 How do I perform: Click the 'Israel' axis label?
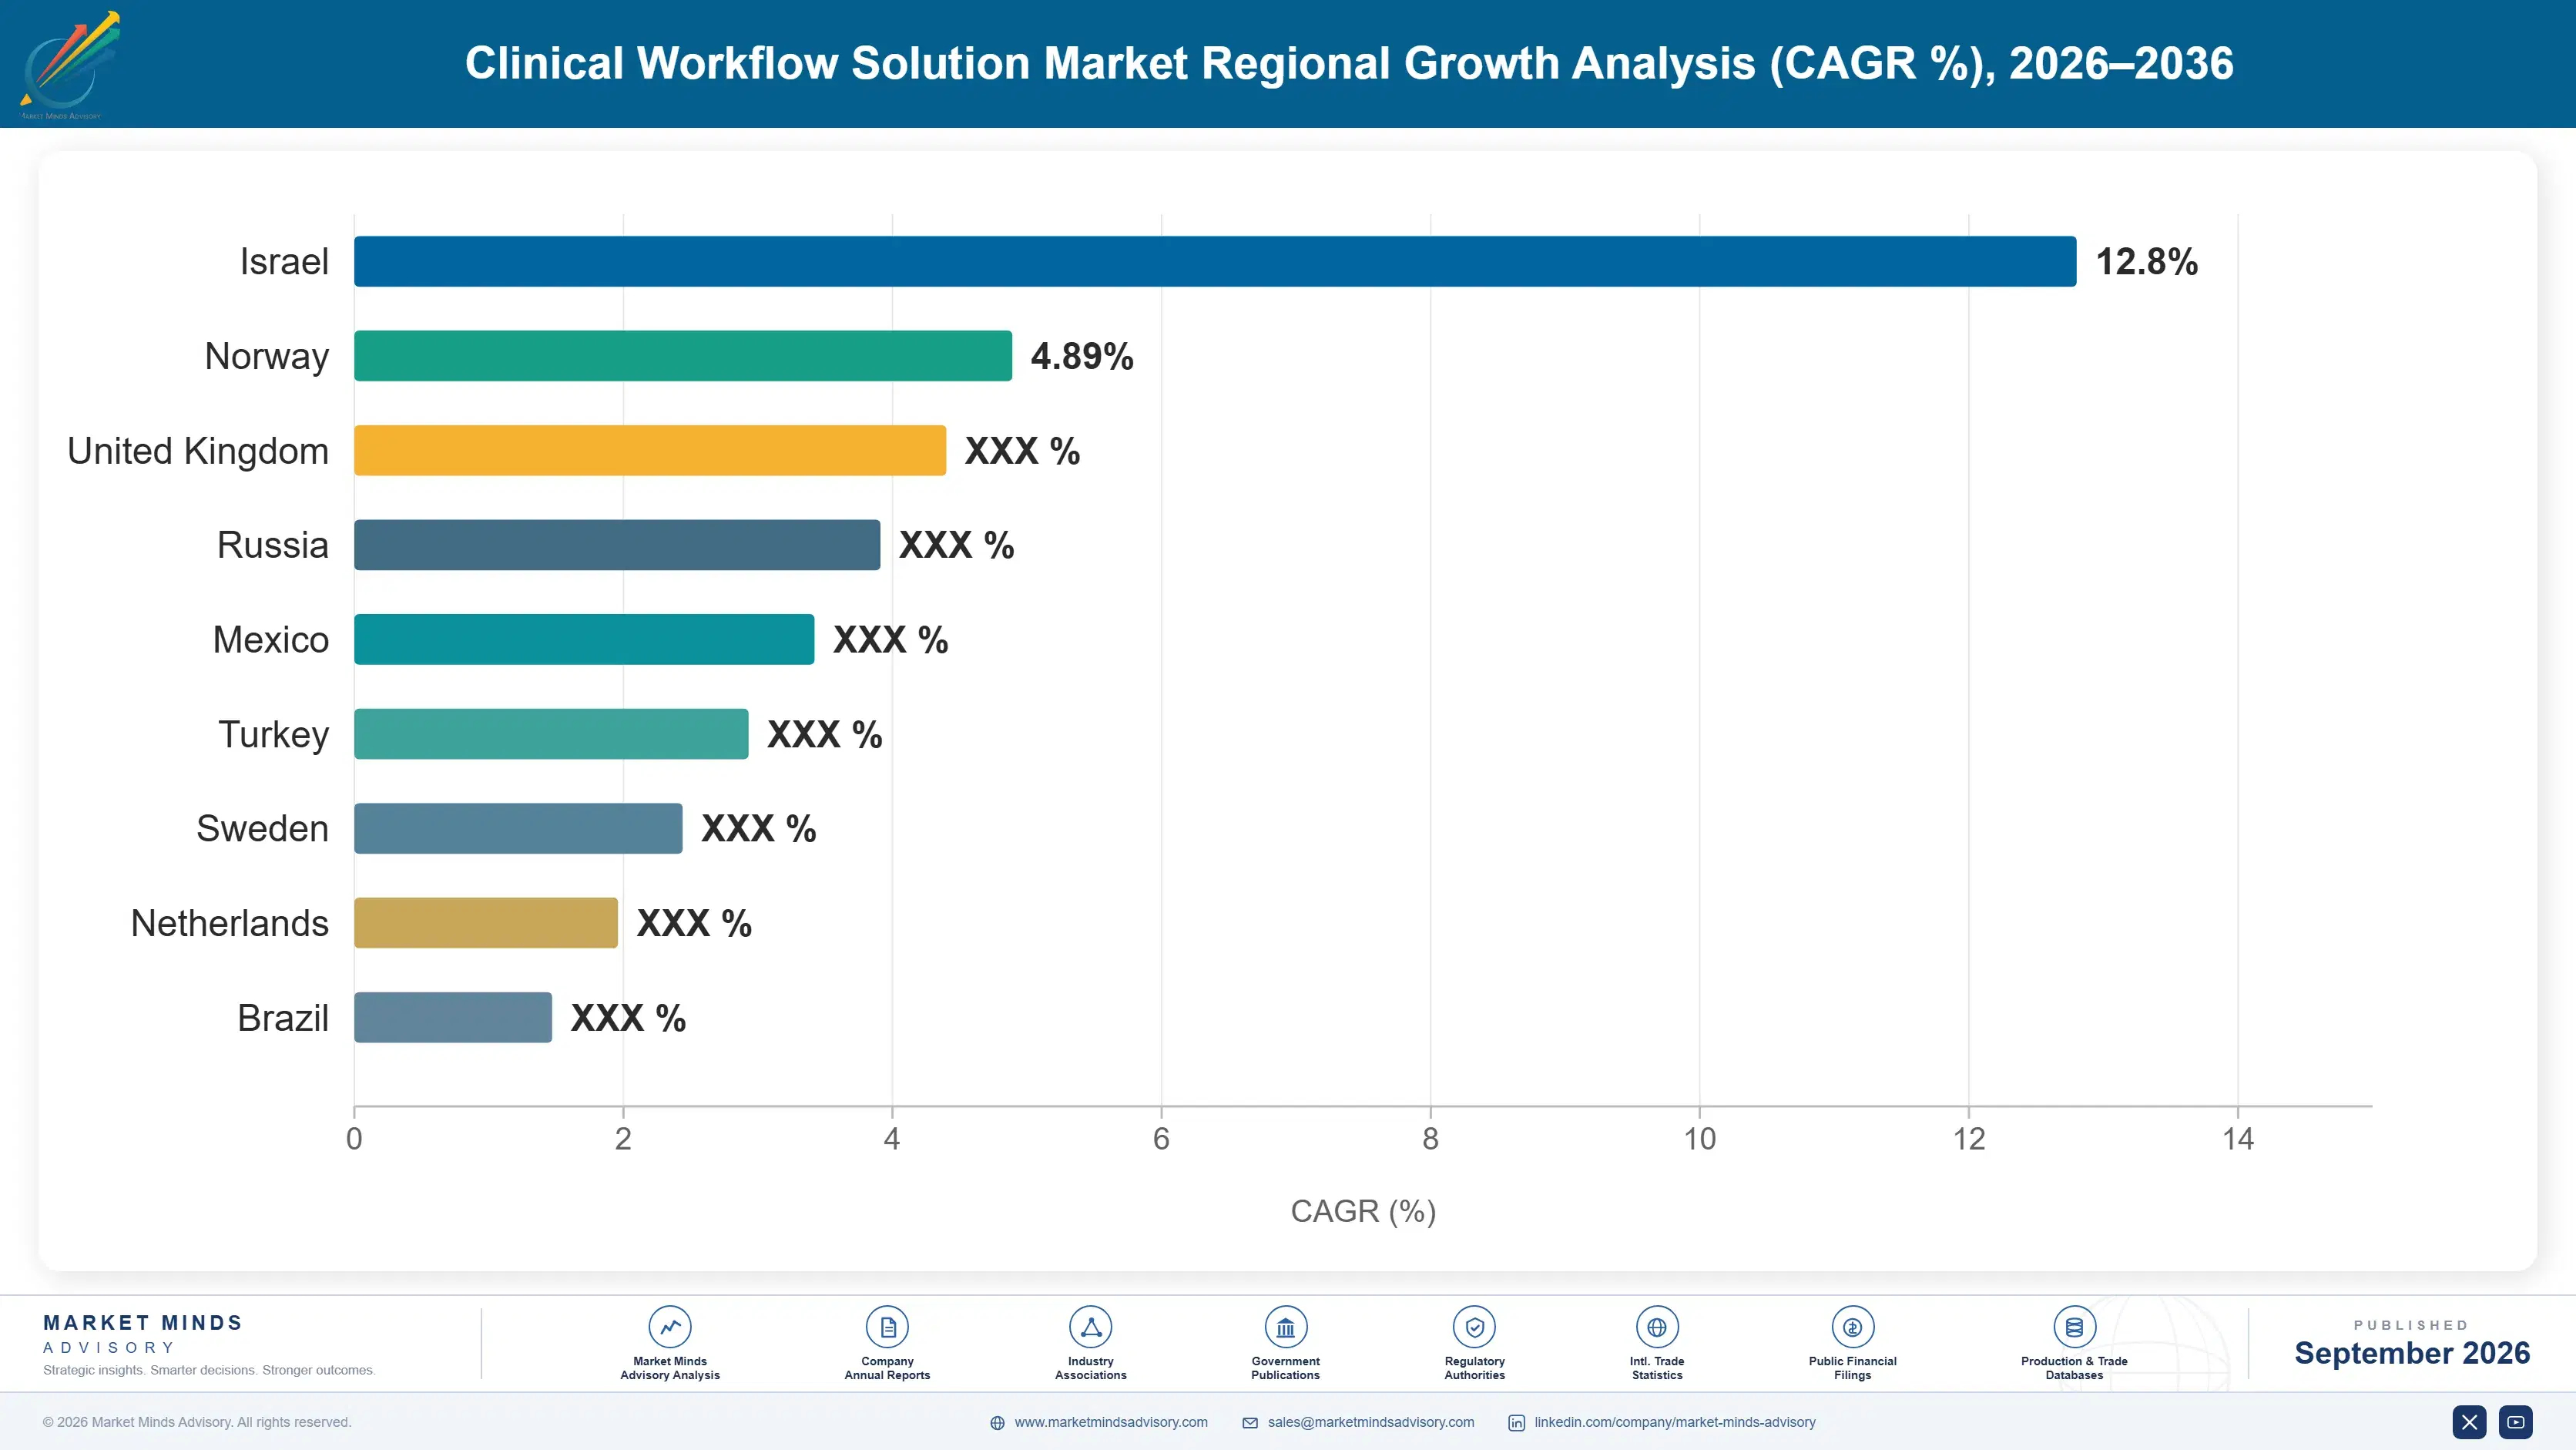point(284,262)
